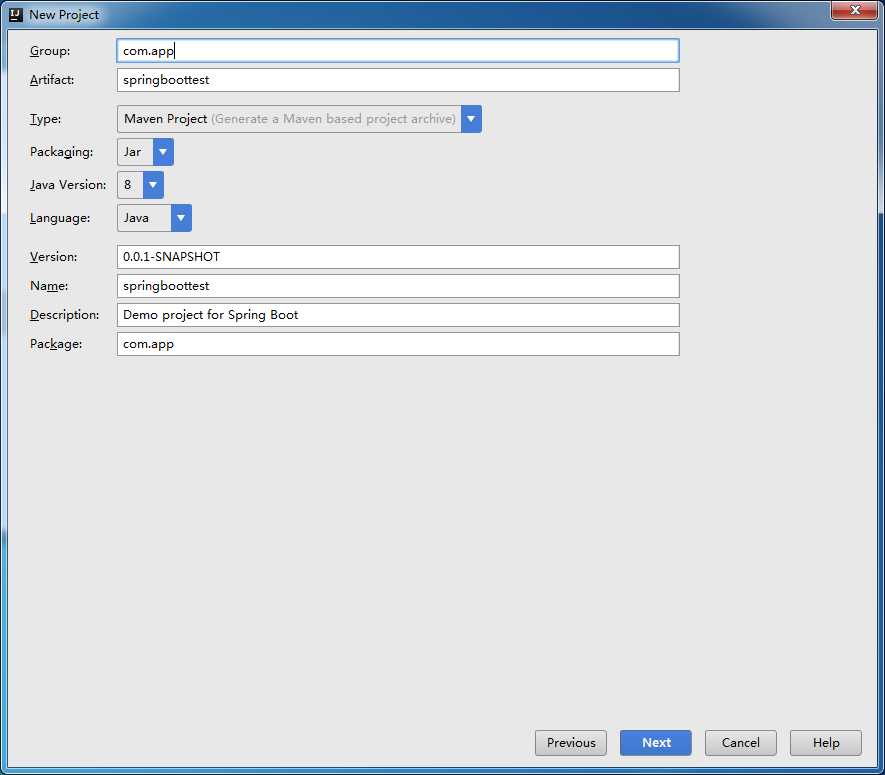Click the Artifact label

coord(52,80)
